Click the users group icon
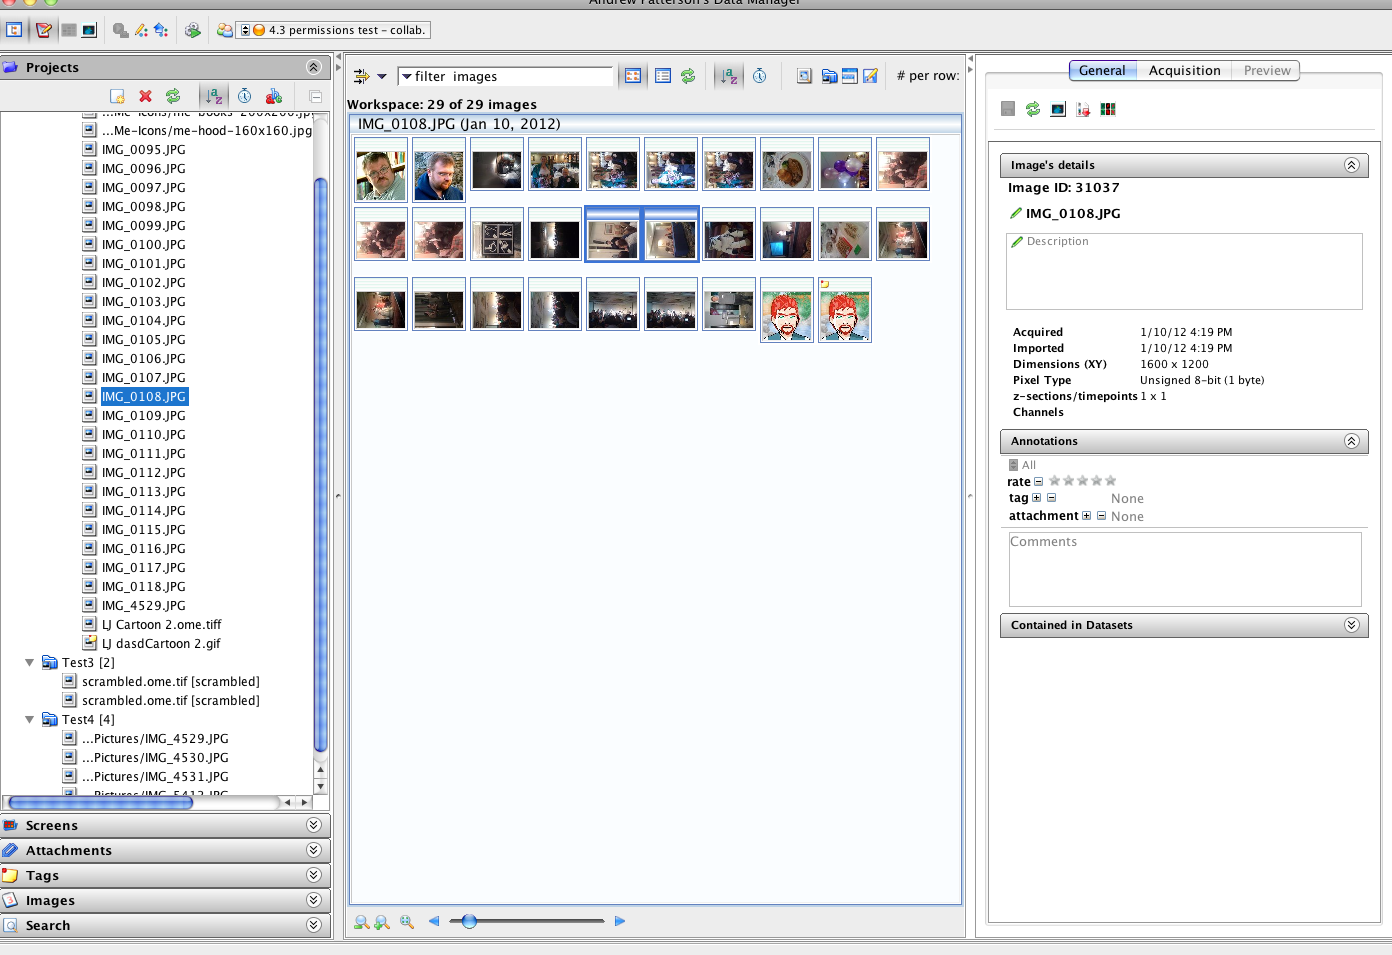The width and height of the screenshot is (1392, 955). pos(225,30)
